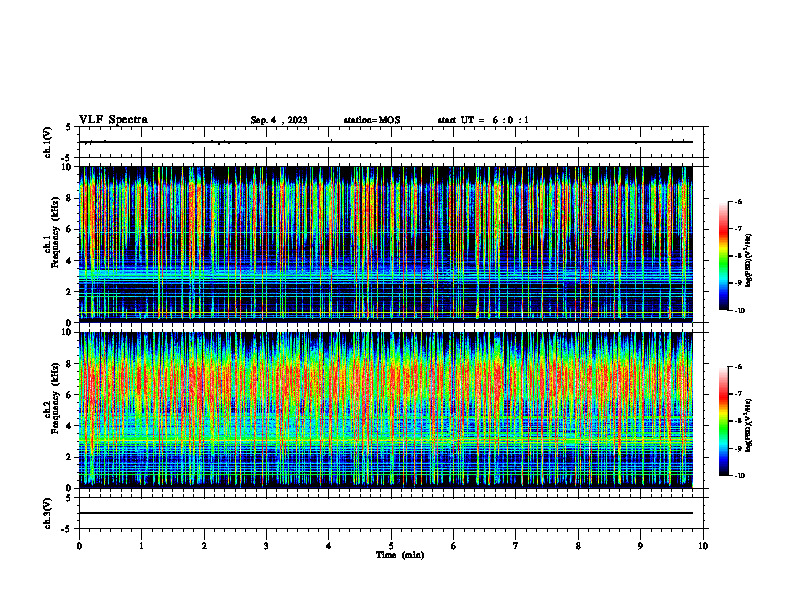The image size is (792, 612).
Task: Click the "ch.3(V)" axis label
Action: (47, 513)
